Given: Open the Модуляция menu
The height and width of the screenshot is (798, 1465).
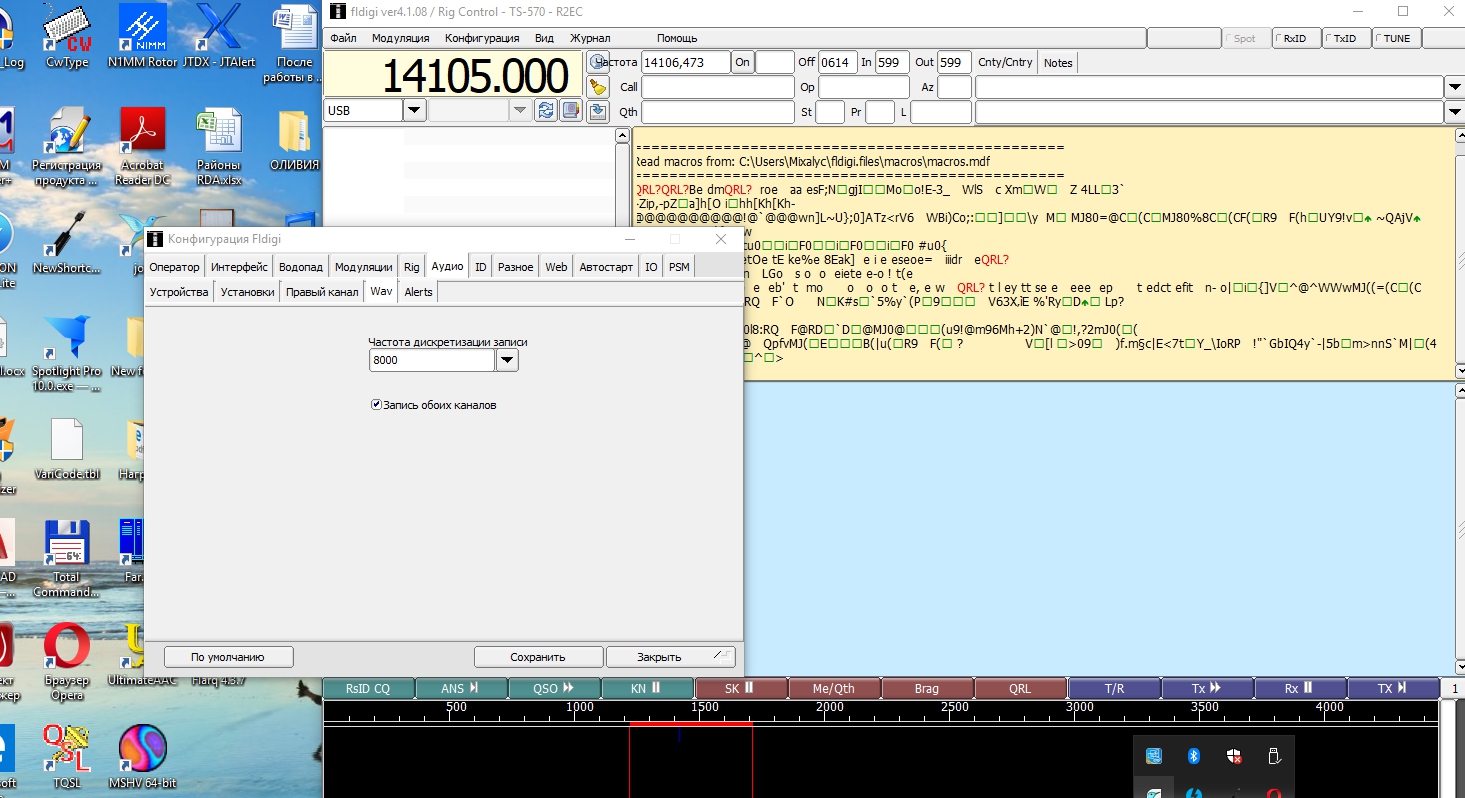Looking at the screenshot, I should click(x=400, y=38).
